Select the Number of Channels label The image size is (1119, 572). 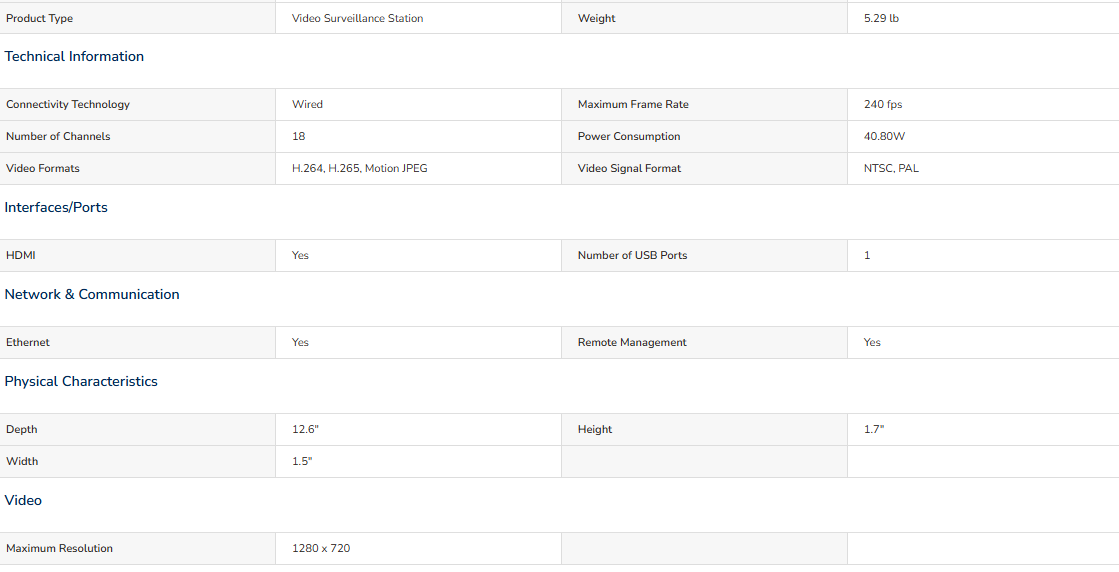coord(58,136)
